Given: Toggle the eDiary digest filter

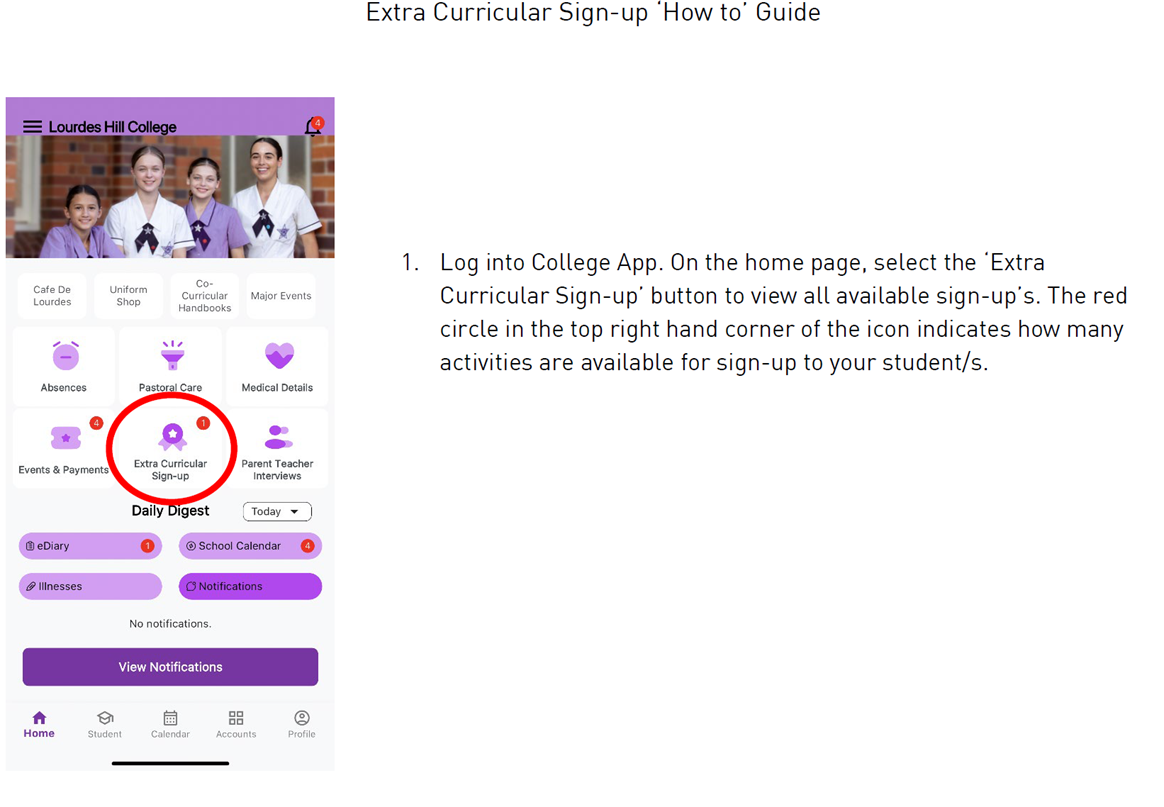Looking at the screenshot, I should (90, 546).
